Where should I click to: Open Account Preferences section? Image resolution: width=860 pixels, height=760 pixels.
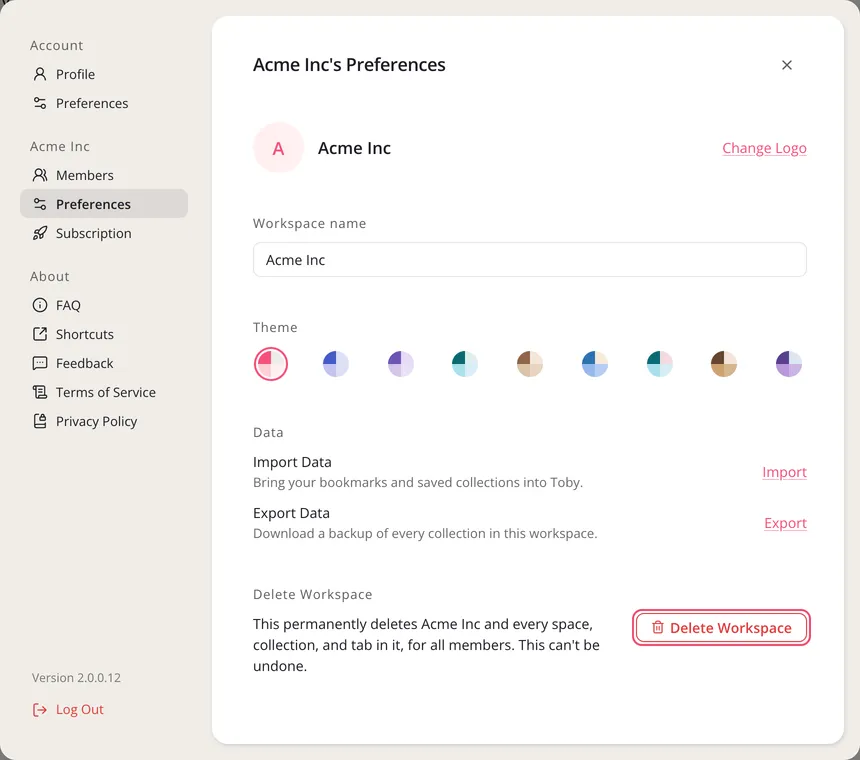click(x=104, y=103)
